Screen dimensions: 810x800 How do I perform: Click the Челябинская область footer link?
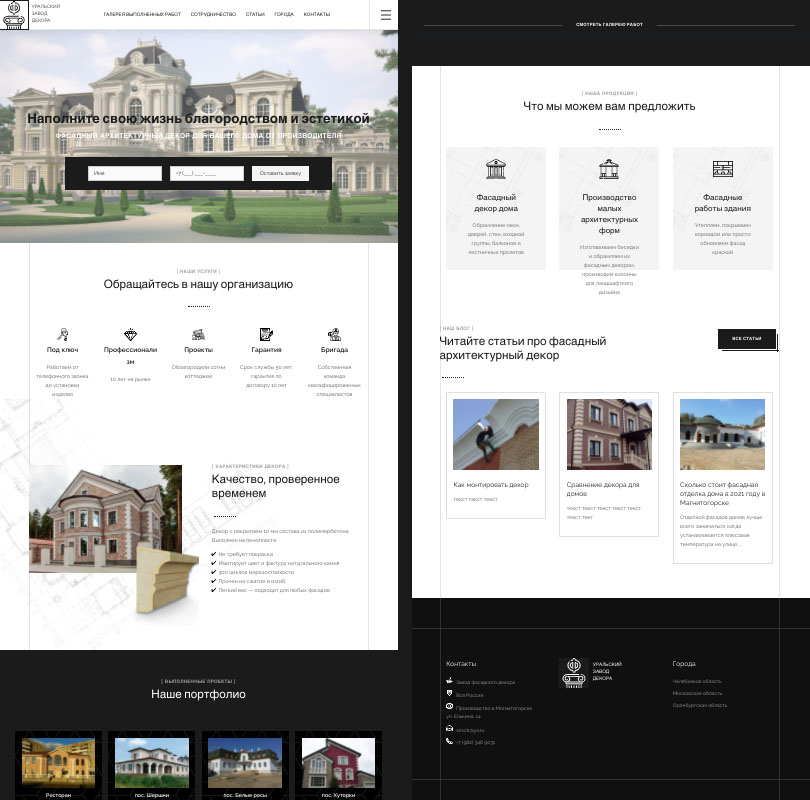coord(697,681)
